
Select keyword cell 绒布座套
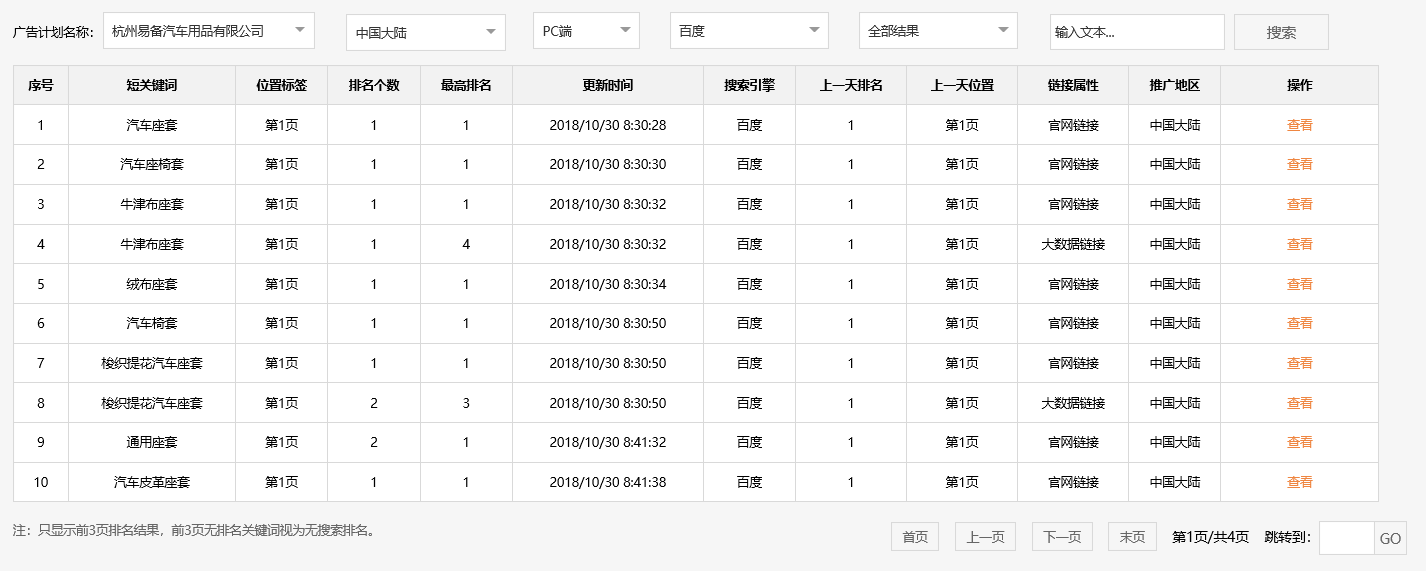click(x=152, y=284)
